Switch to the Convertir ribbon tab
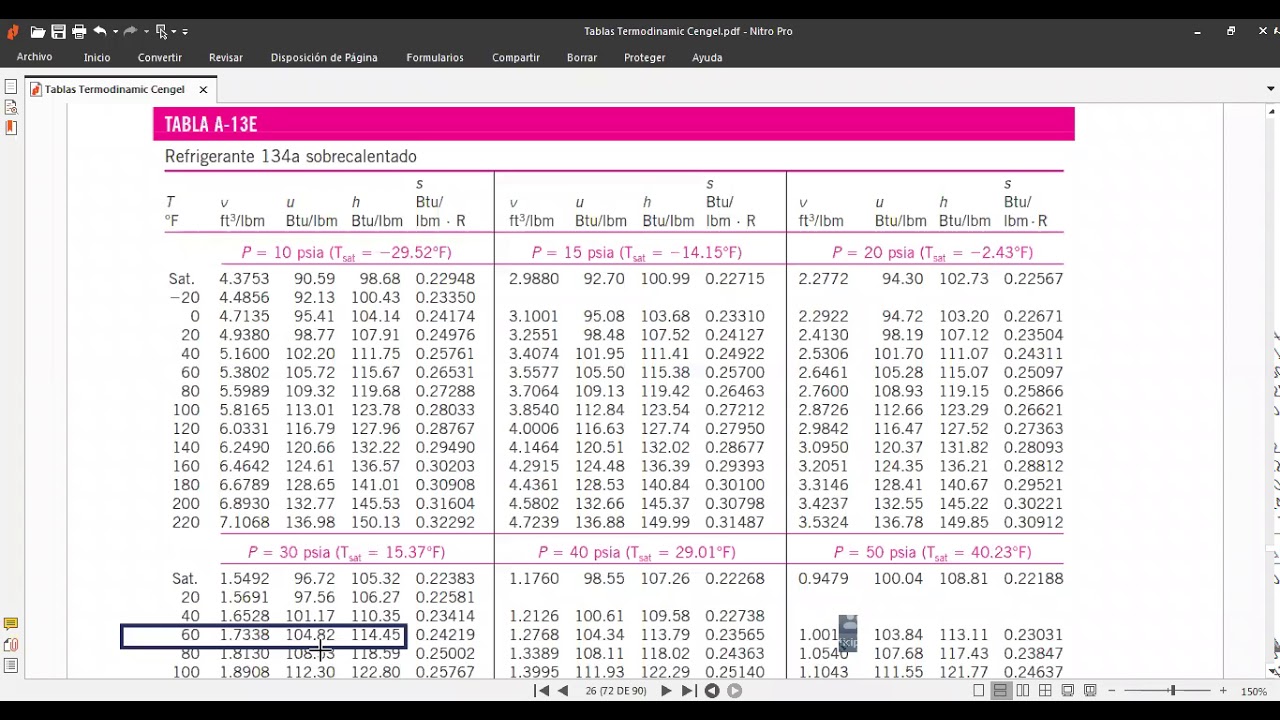 160,57
